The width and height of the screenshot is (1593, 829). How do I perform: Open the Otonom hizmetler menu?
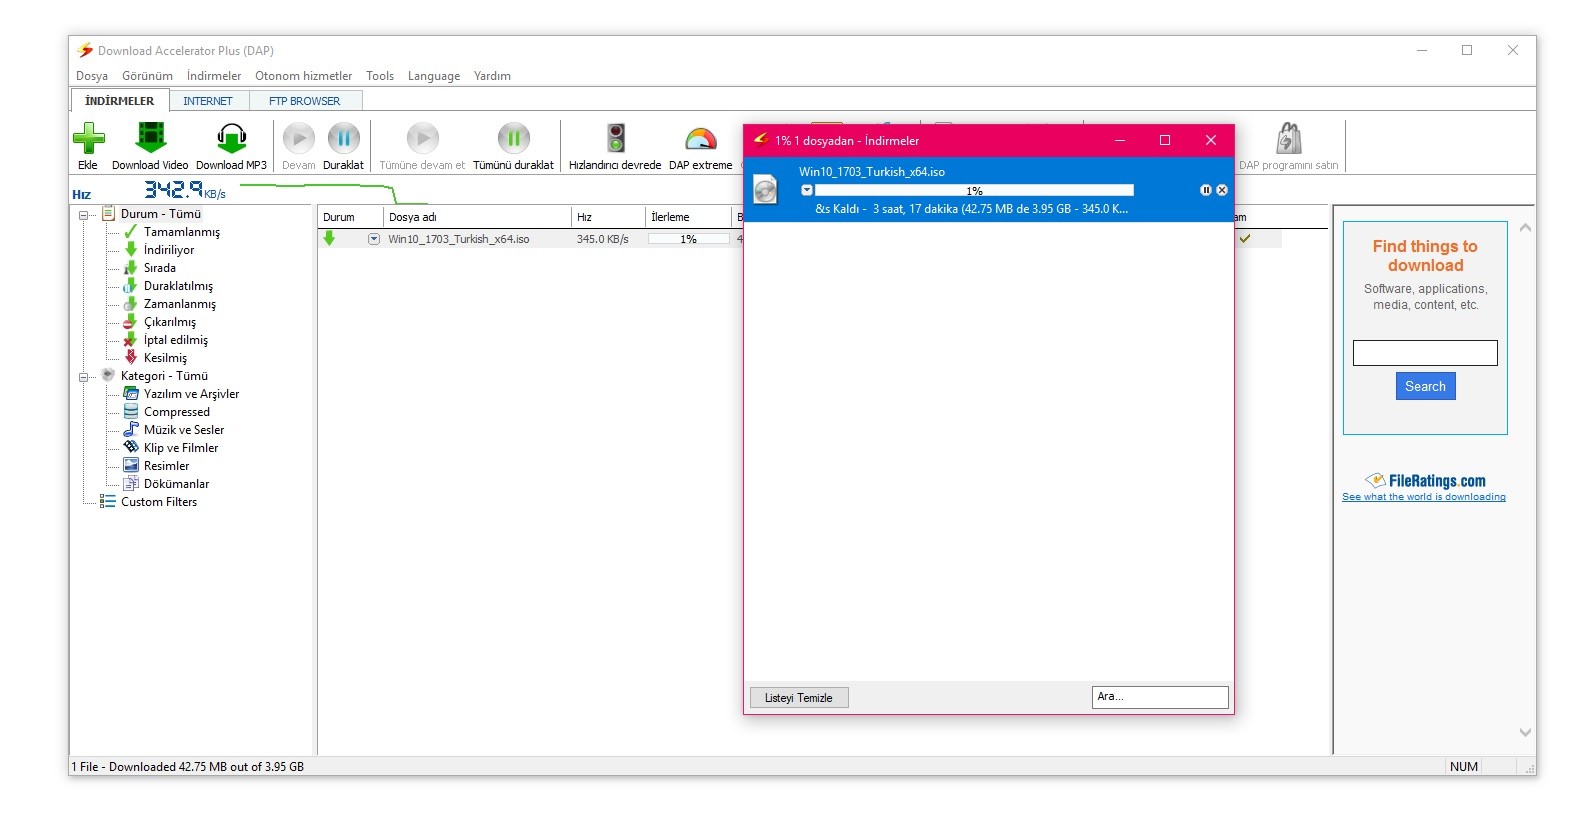click(304, 76)
